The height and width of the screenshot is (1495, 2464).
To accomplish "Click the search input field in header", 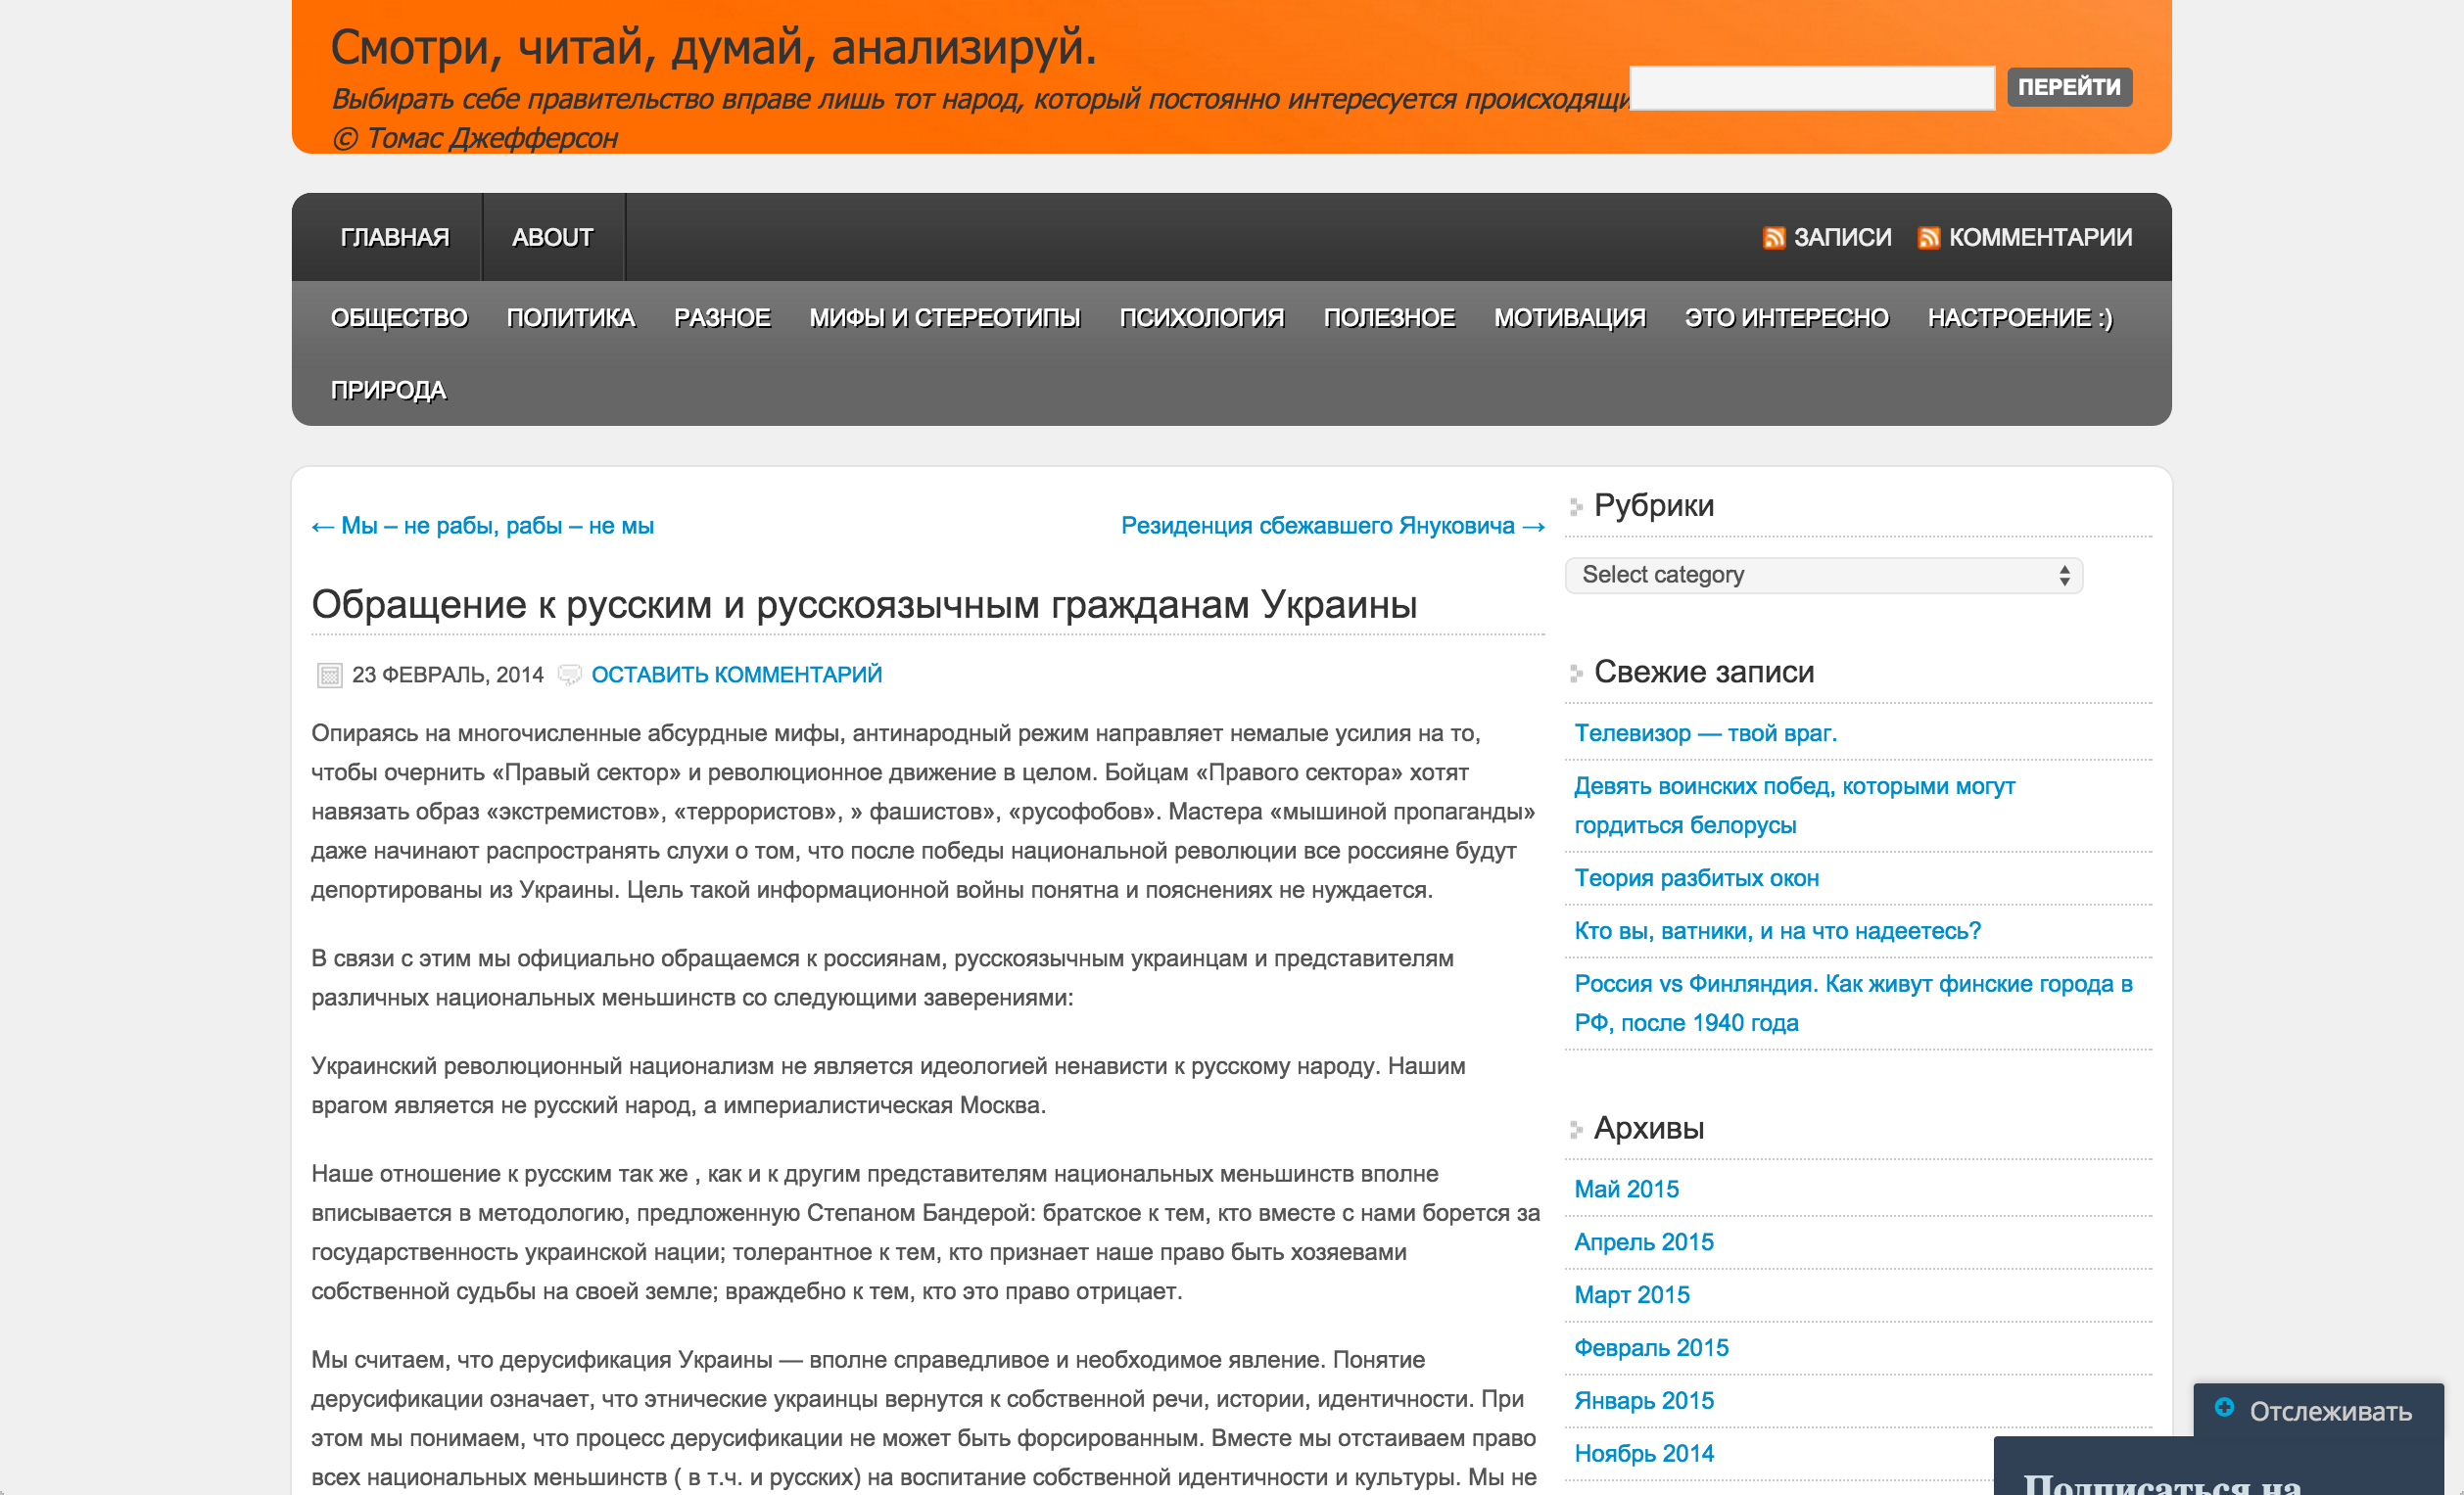I will coord(1811,88).
